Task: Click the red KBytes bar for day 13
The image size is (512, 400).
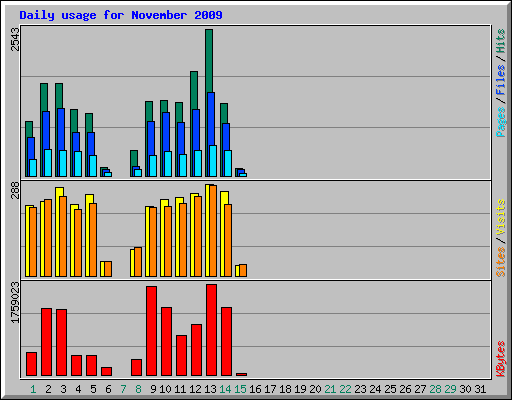Action: pyautogui.click(x=211, y=330)
